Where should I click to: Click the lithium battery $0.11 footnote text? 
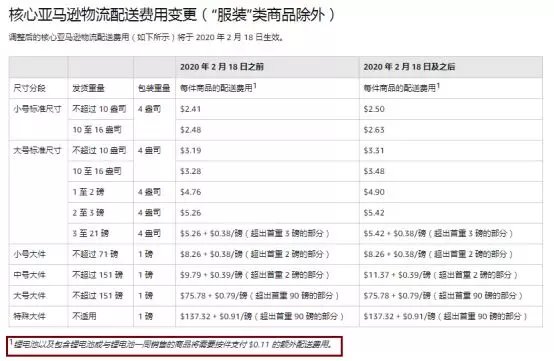[x=172, y=344]
